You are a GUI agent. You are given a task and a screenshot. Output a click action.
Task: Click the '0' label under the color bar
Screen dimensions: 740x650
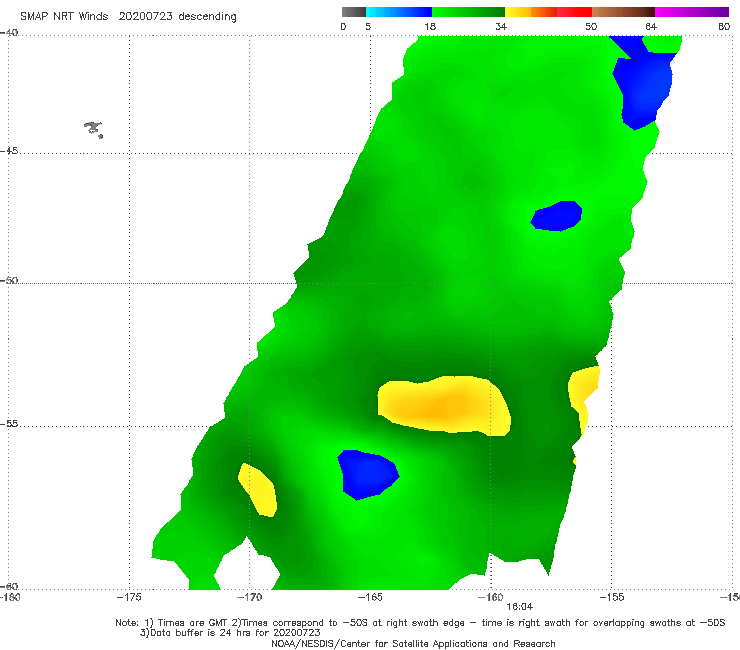coord(343,27)
